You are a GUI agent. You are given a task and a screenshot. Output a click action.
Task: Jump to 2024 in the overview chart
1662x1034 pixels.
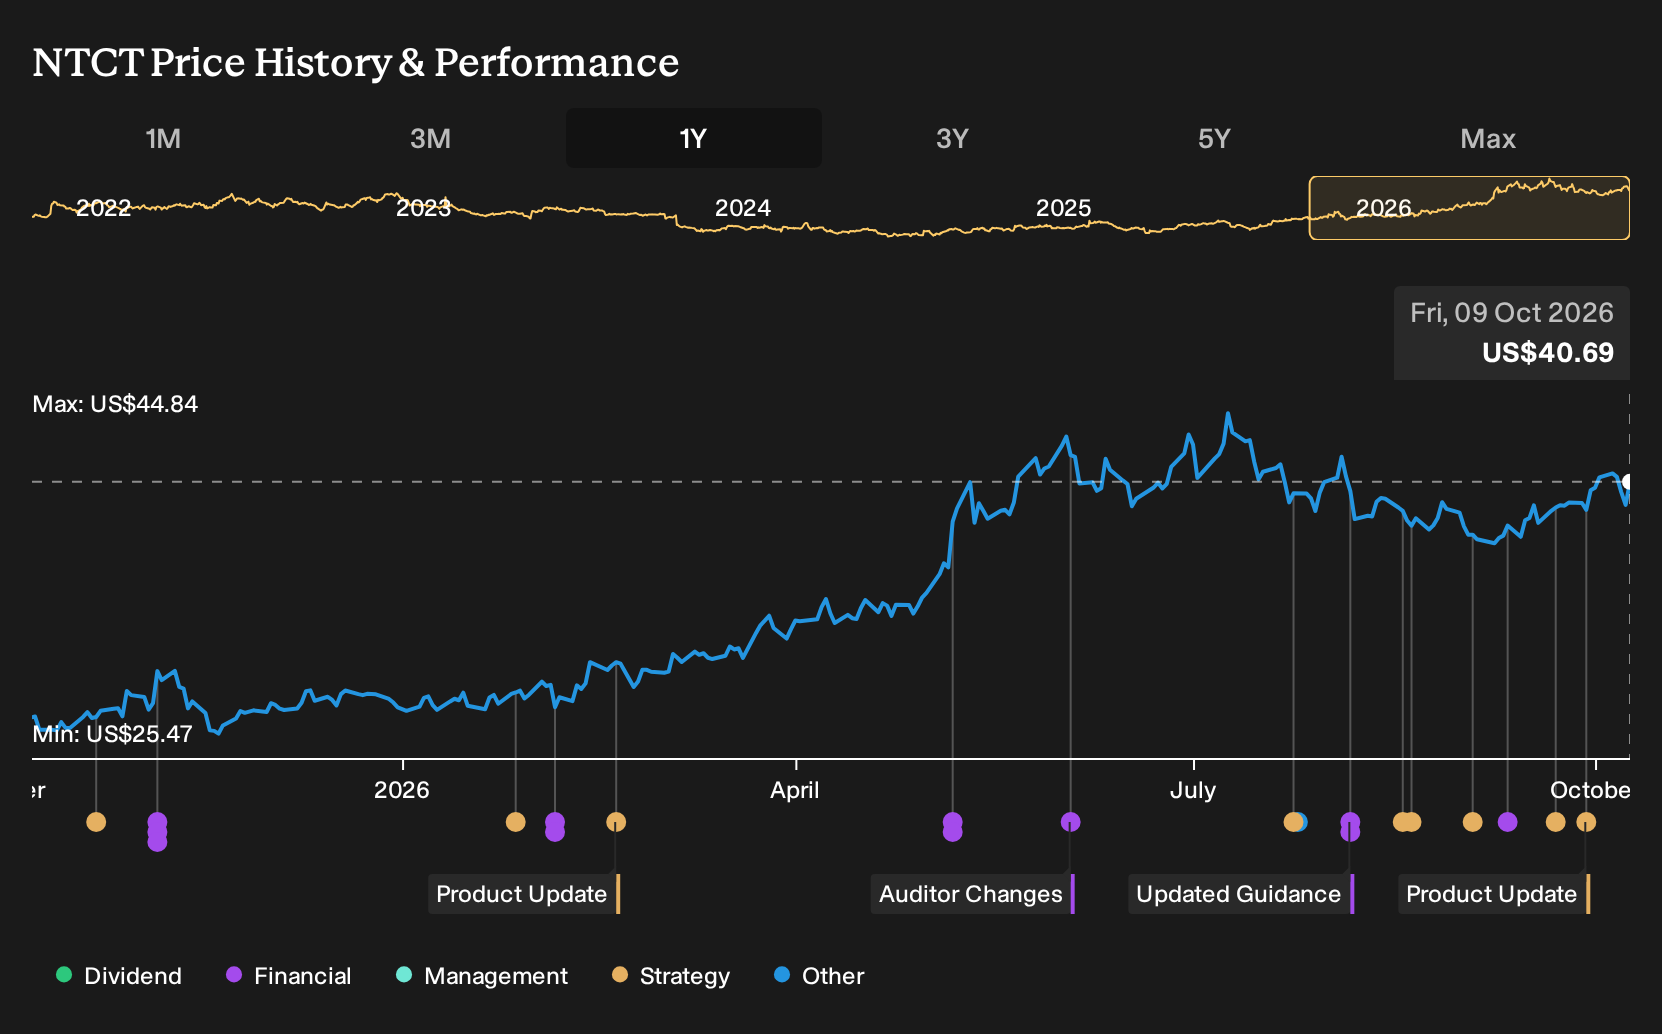click(743, 208)
